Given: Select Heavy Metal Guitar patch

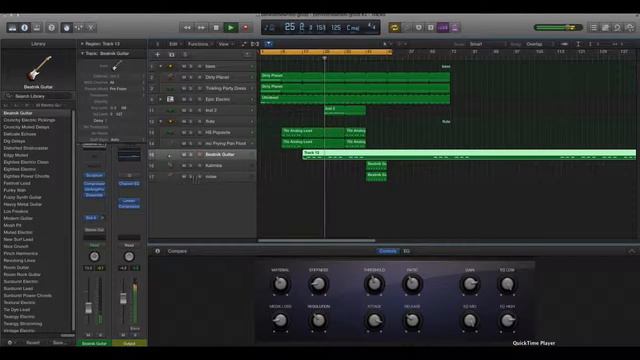Looking at the screenshot, I should [23, 204].
